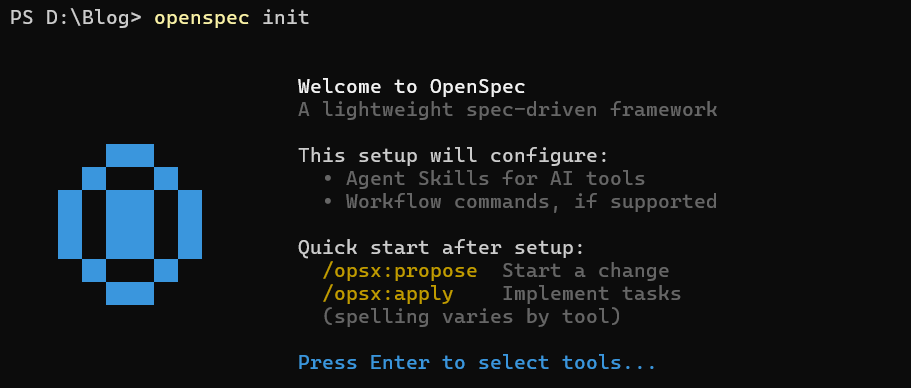The width and height of the screenshot is (911, 388).
Task: Click the 'openspec' command word
Action: coord(202,18)
